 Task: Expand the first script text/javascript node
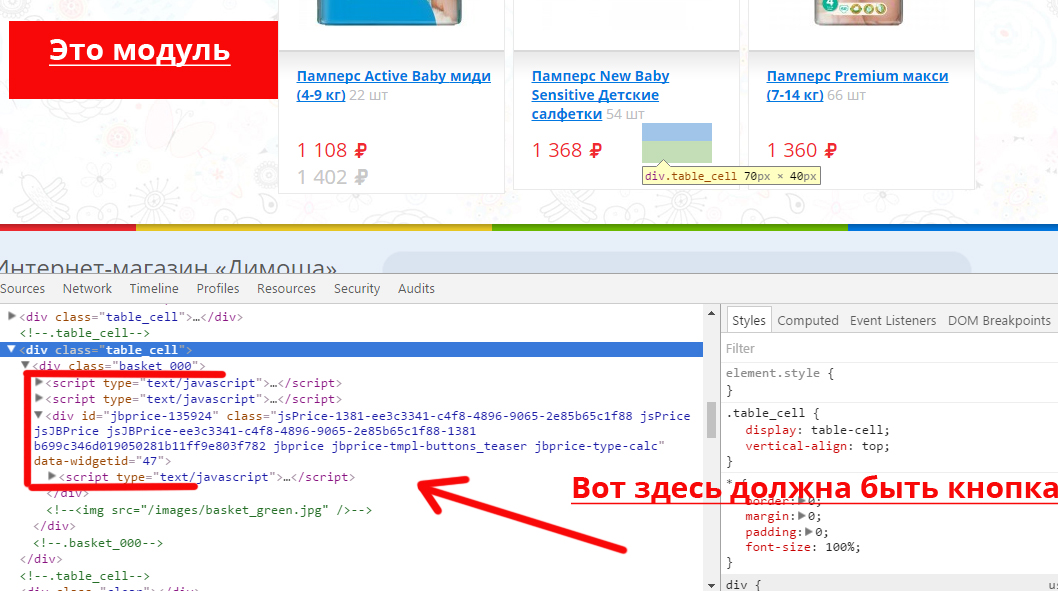coord(39,383)
